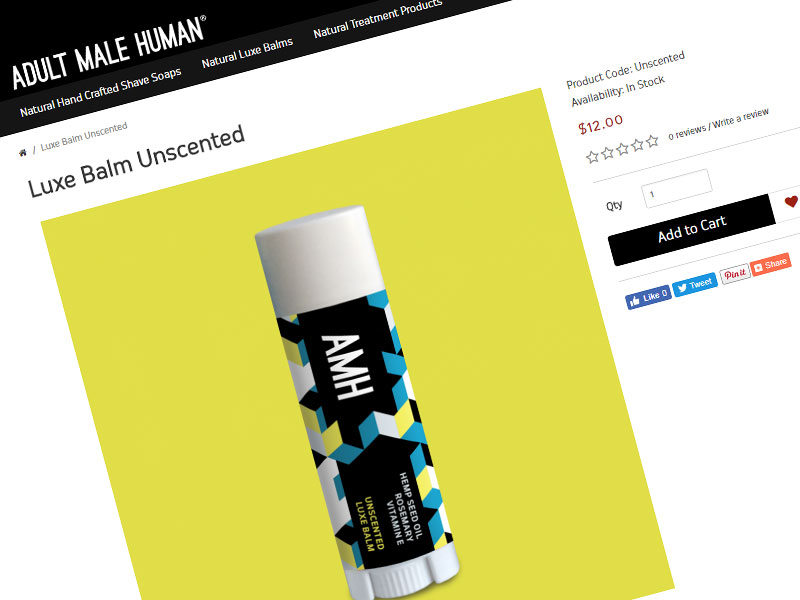
Task: Click the orange Share button
Action: click(x=770, y=264)
